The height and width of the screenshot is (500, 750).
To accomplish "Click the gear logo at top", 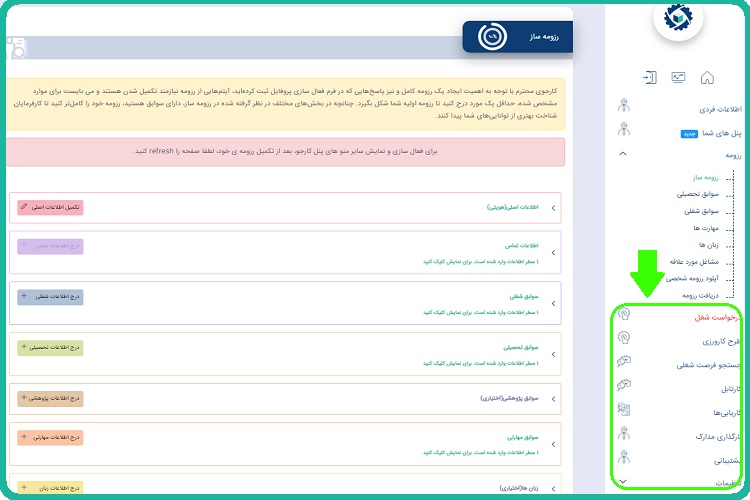I will click(678, 17).
